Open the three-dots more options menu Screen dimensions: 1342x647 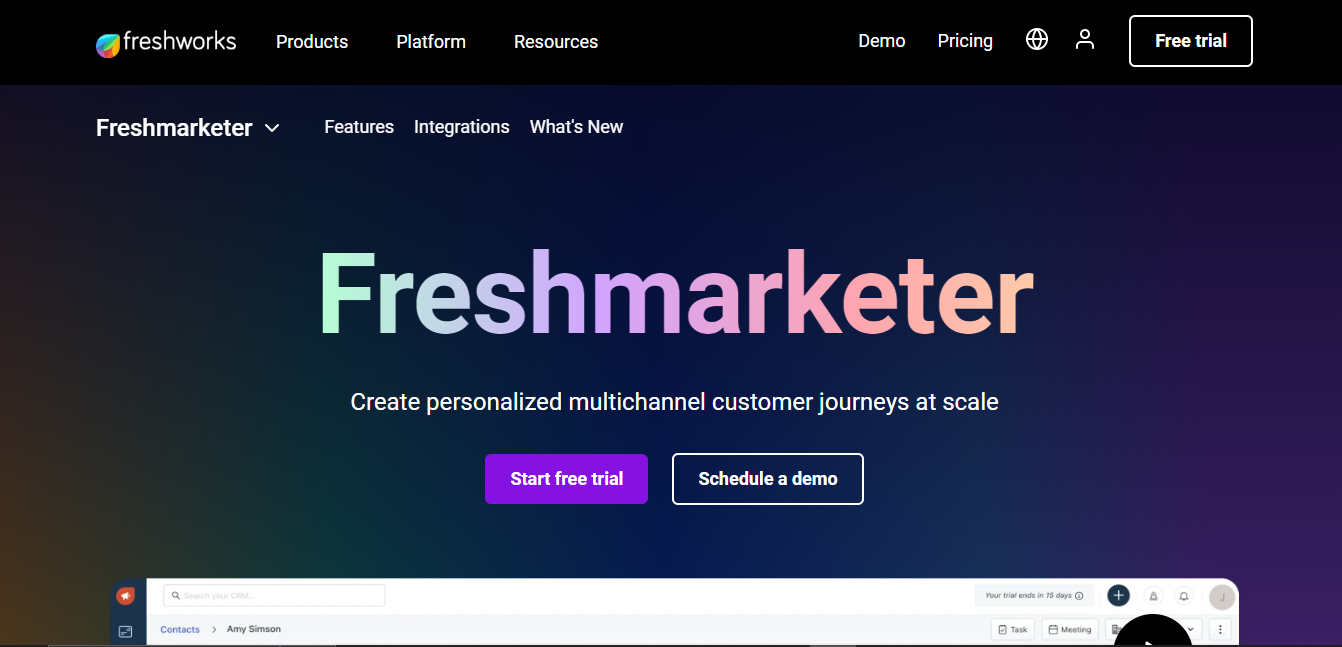(x=1220, y=629)
